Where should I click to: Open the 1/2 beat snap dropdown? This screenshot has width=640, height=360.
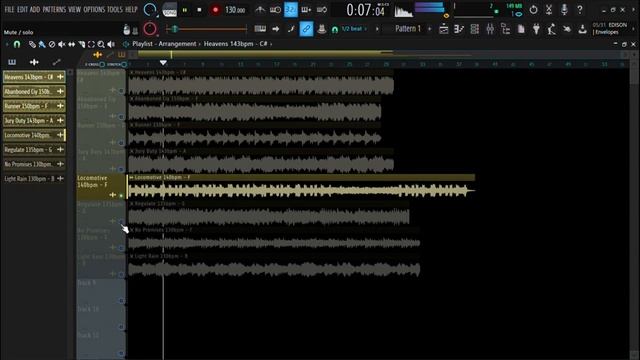click(353, 29)
